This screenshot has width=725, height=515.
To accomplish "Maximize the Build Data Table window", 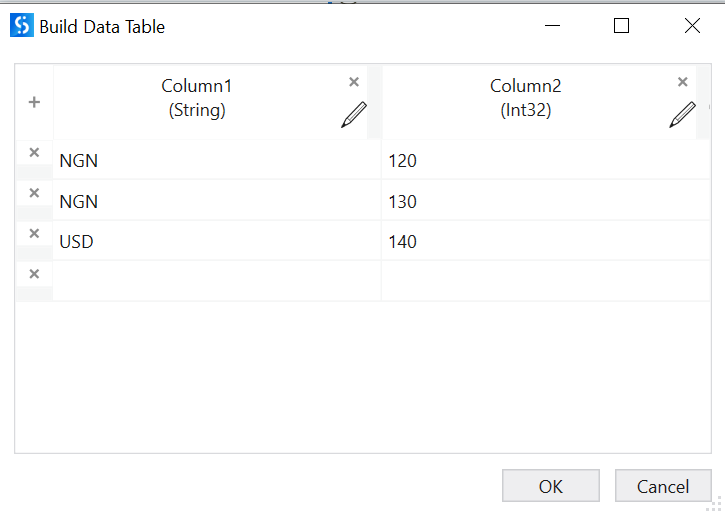I will (x=621, y=26).
